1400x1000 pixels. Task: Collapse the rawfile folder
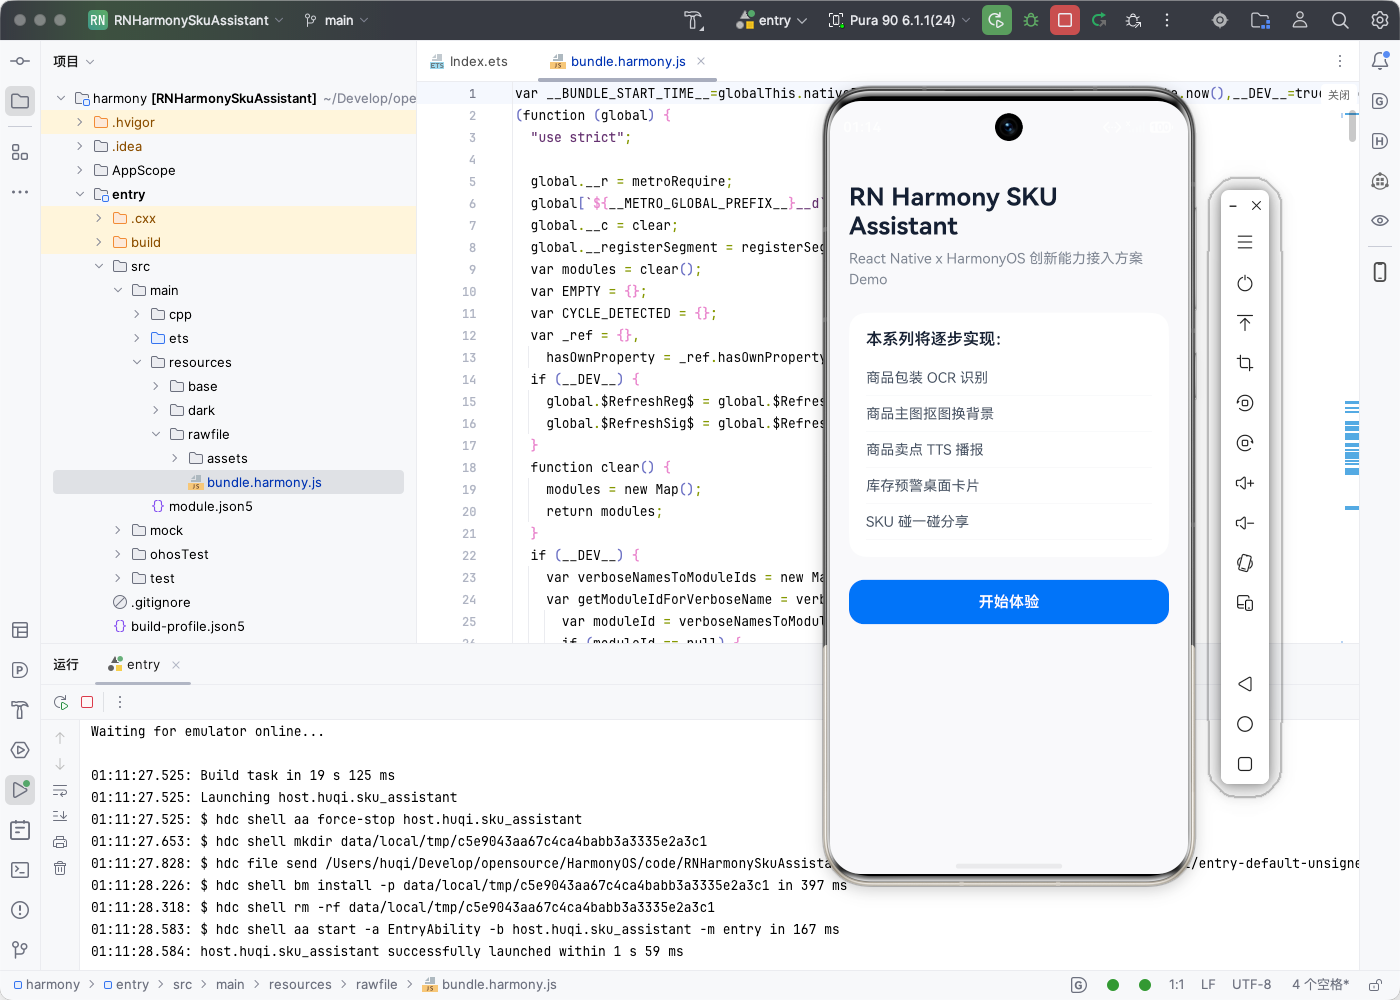click(x=156, y=434)
